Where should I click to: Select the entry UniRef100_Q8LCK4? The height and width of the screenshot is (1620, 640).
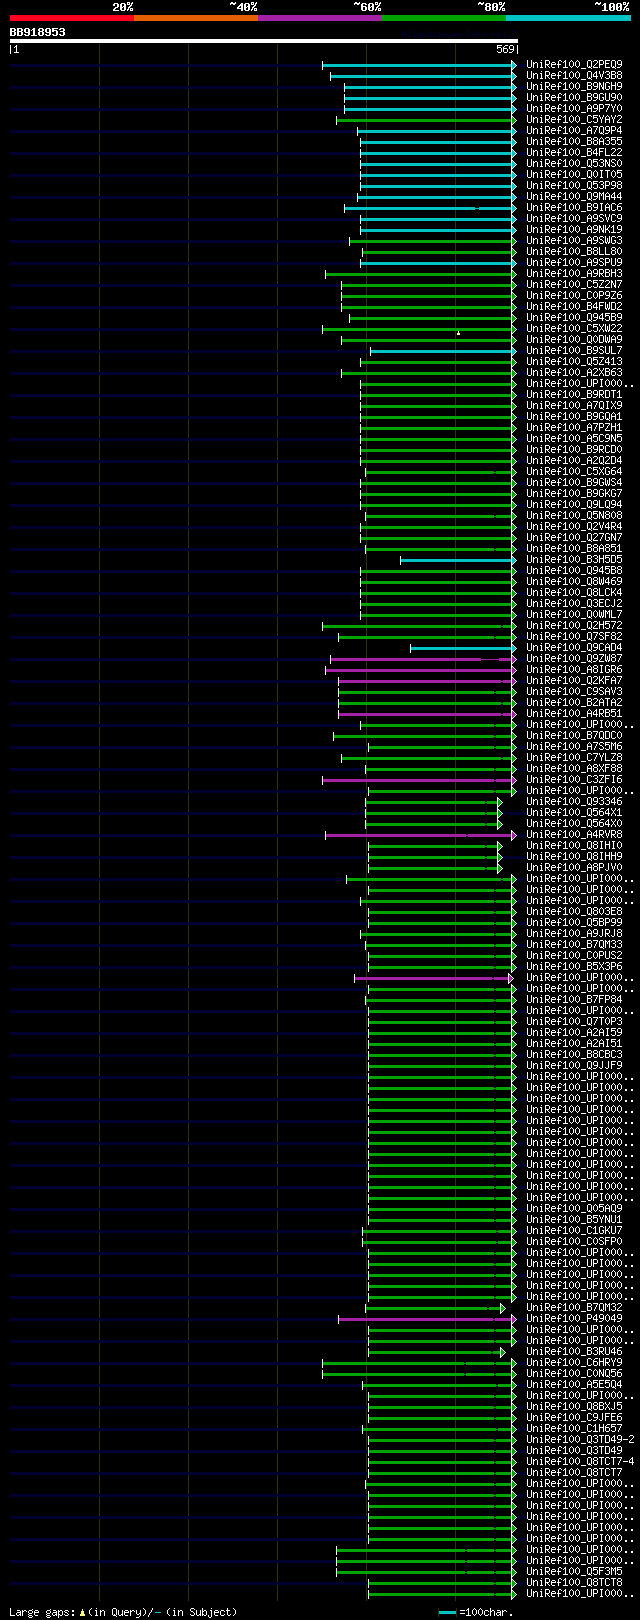[x=574, y=592]
